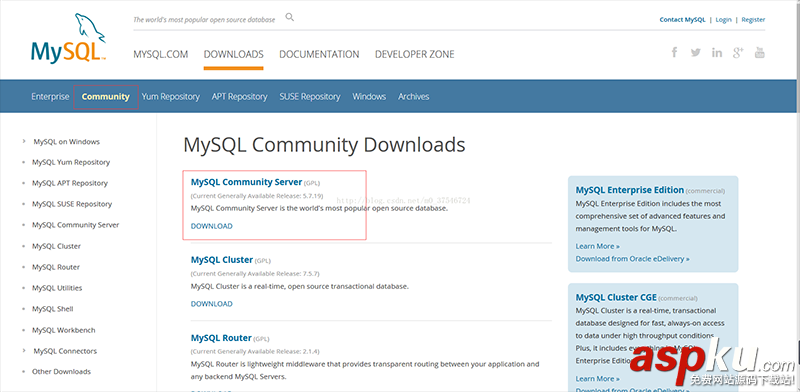800x392 pixels.
Task: Open MySQL APT Repository in sidebar
Action: click(x=70, y=183)
